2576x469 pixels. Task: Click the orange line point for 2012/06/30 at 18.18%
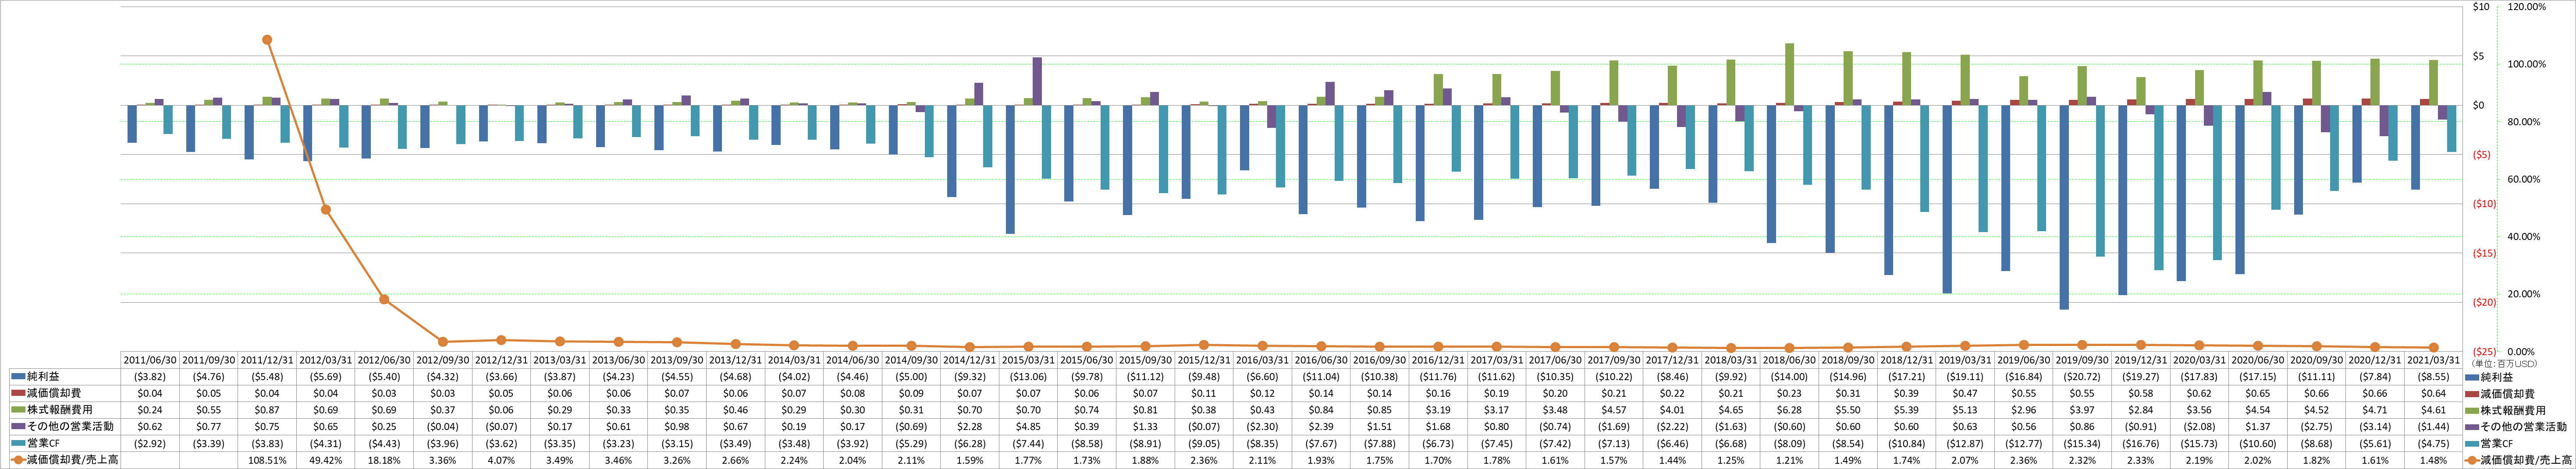click(x=384, y=300)
